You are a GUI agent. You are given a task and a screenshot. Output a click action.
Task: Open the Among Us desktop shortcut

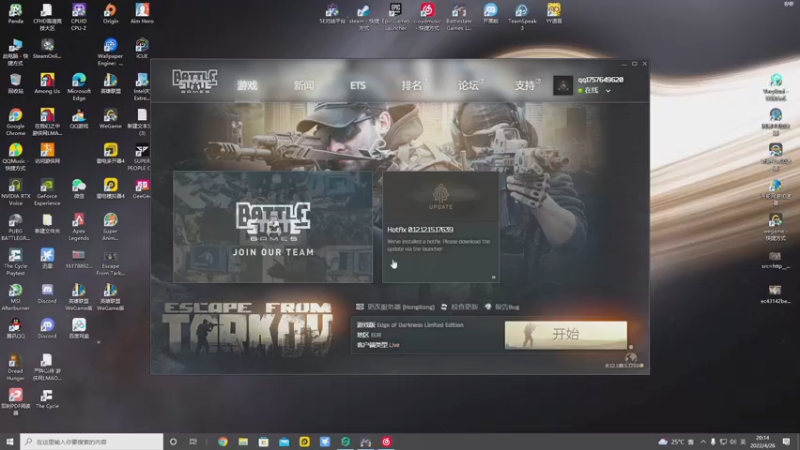coord(47,84)
